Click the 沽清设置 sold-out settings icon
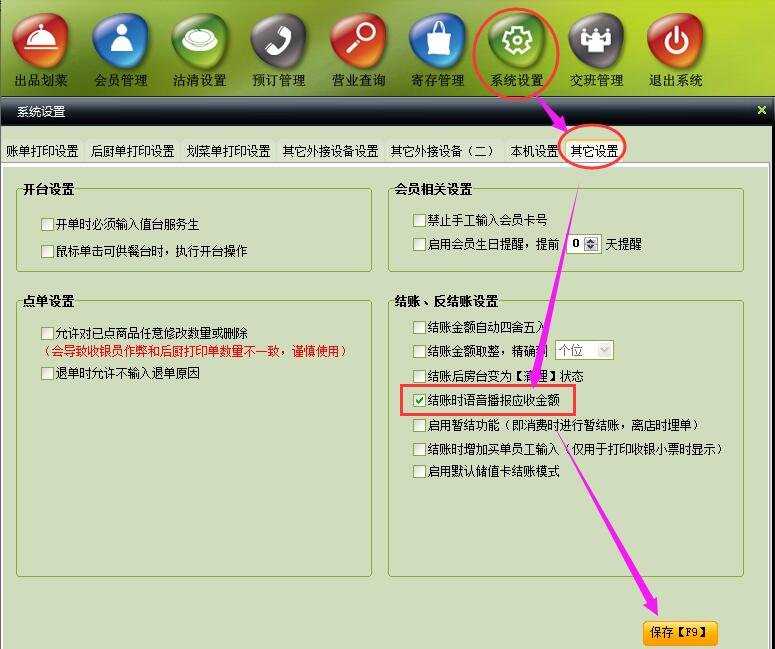The image size is (775, 649). coord(199,42)
